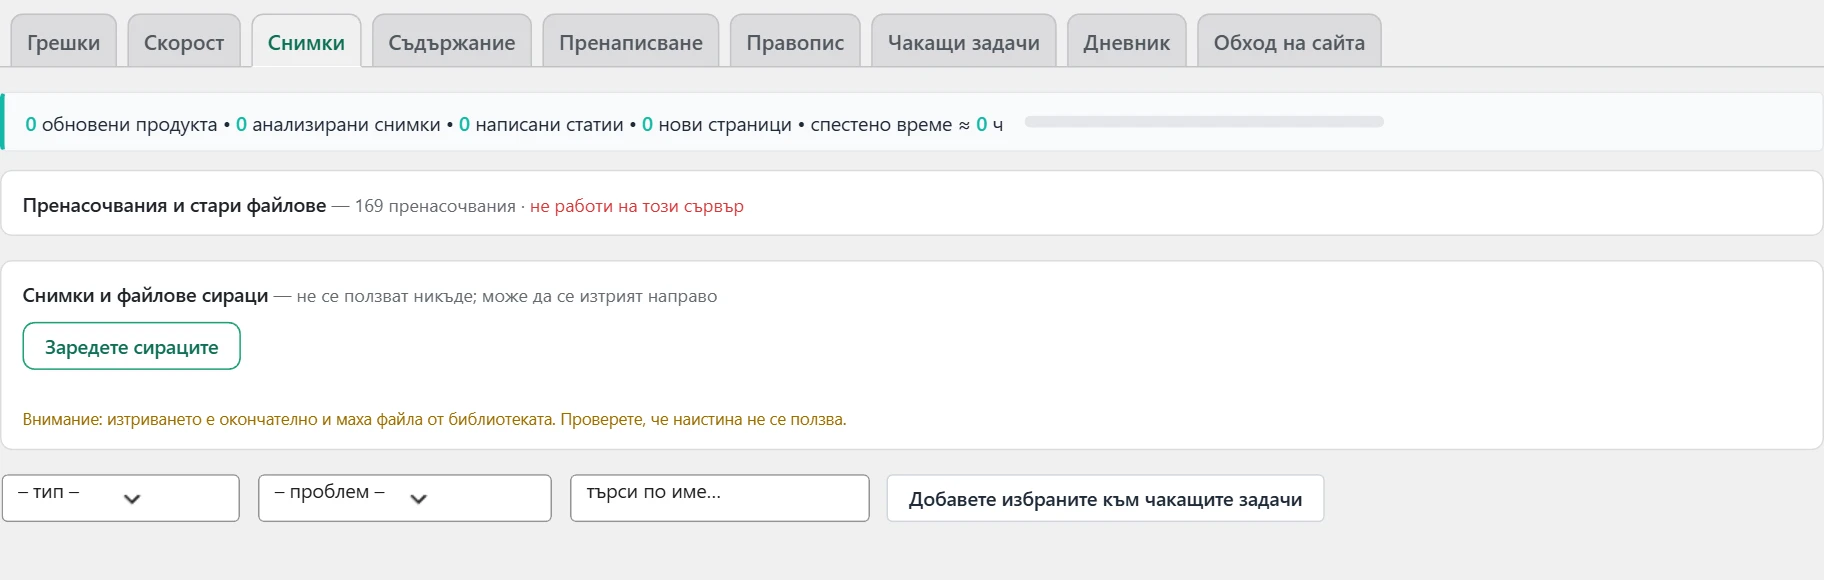Switch to Чакащи задачи tab
Image resolution: width=1824 pixels, height=580 pixels.
click(x=964, y=41)
